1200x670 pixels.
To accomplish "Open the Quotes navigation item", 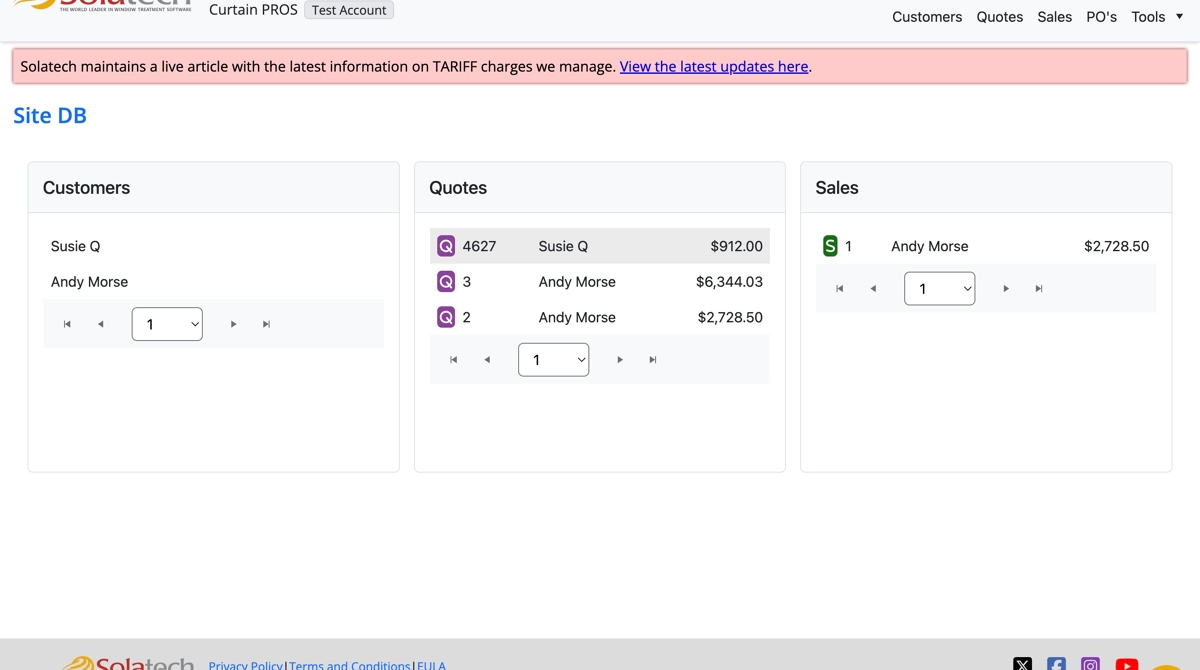I will 1000,17.
